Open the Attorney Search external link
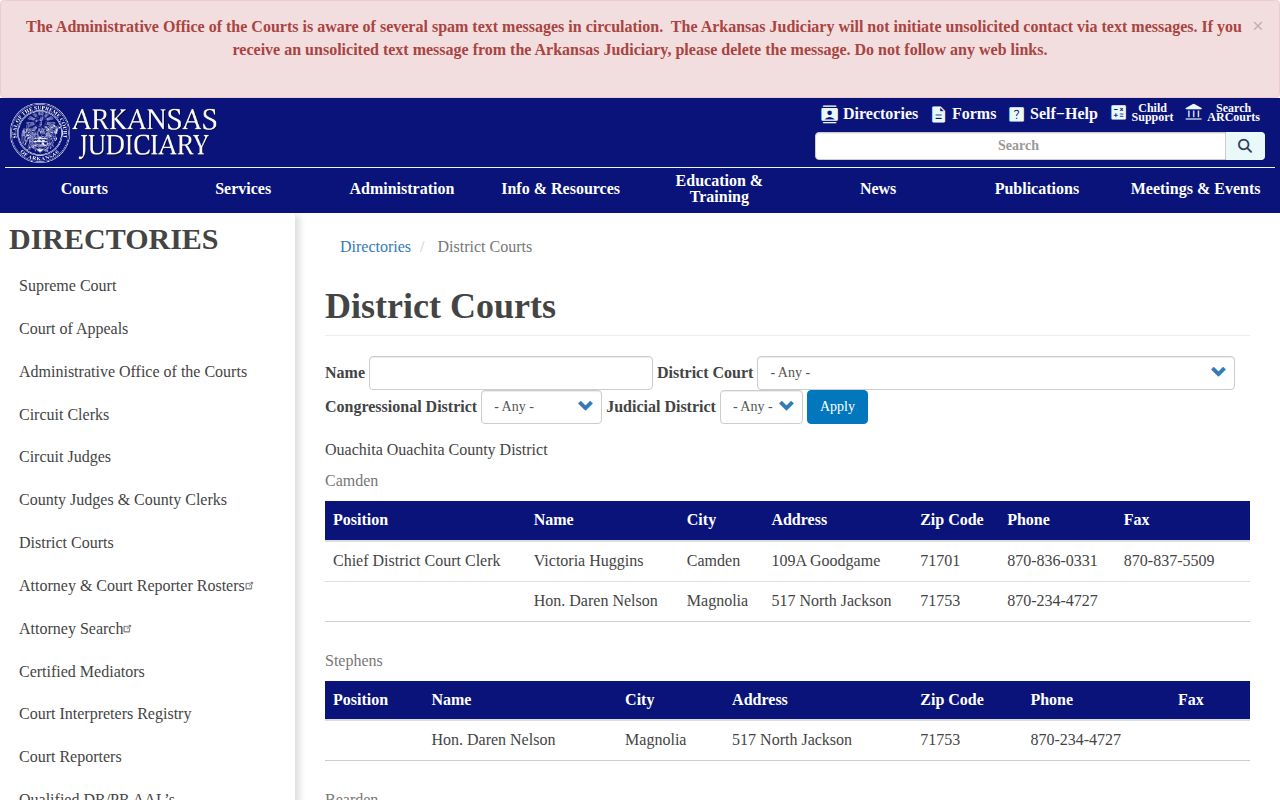 [x=75, y=629]
